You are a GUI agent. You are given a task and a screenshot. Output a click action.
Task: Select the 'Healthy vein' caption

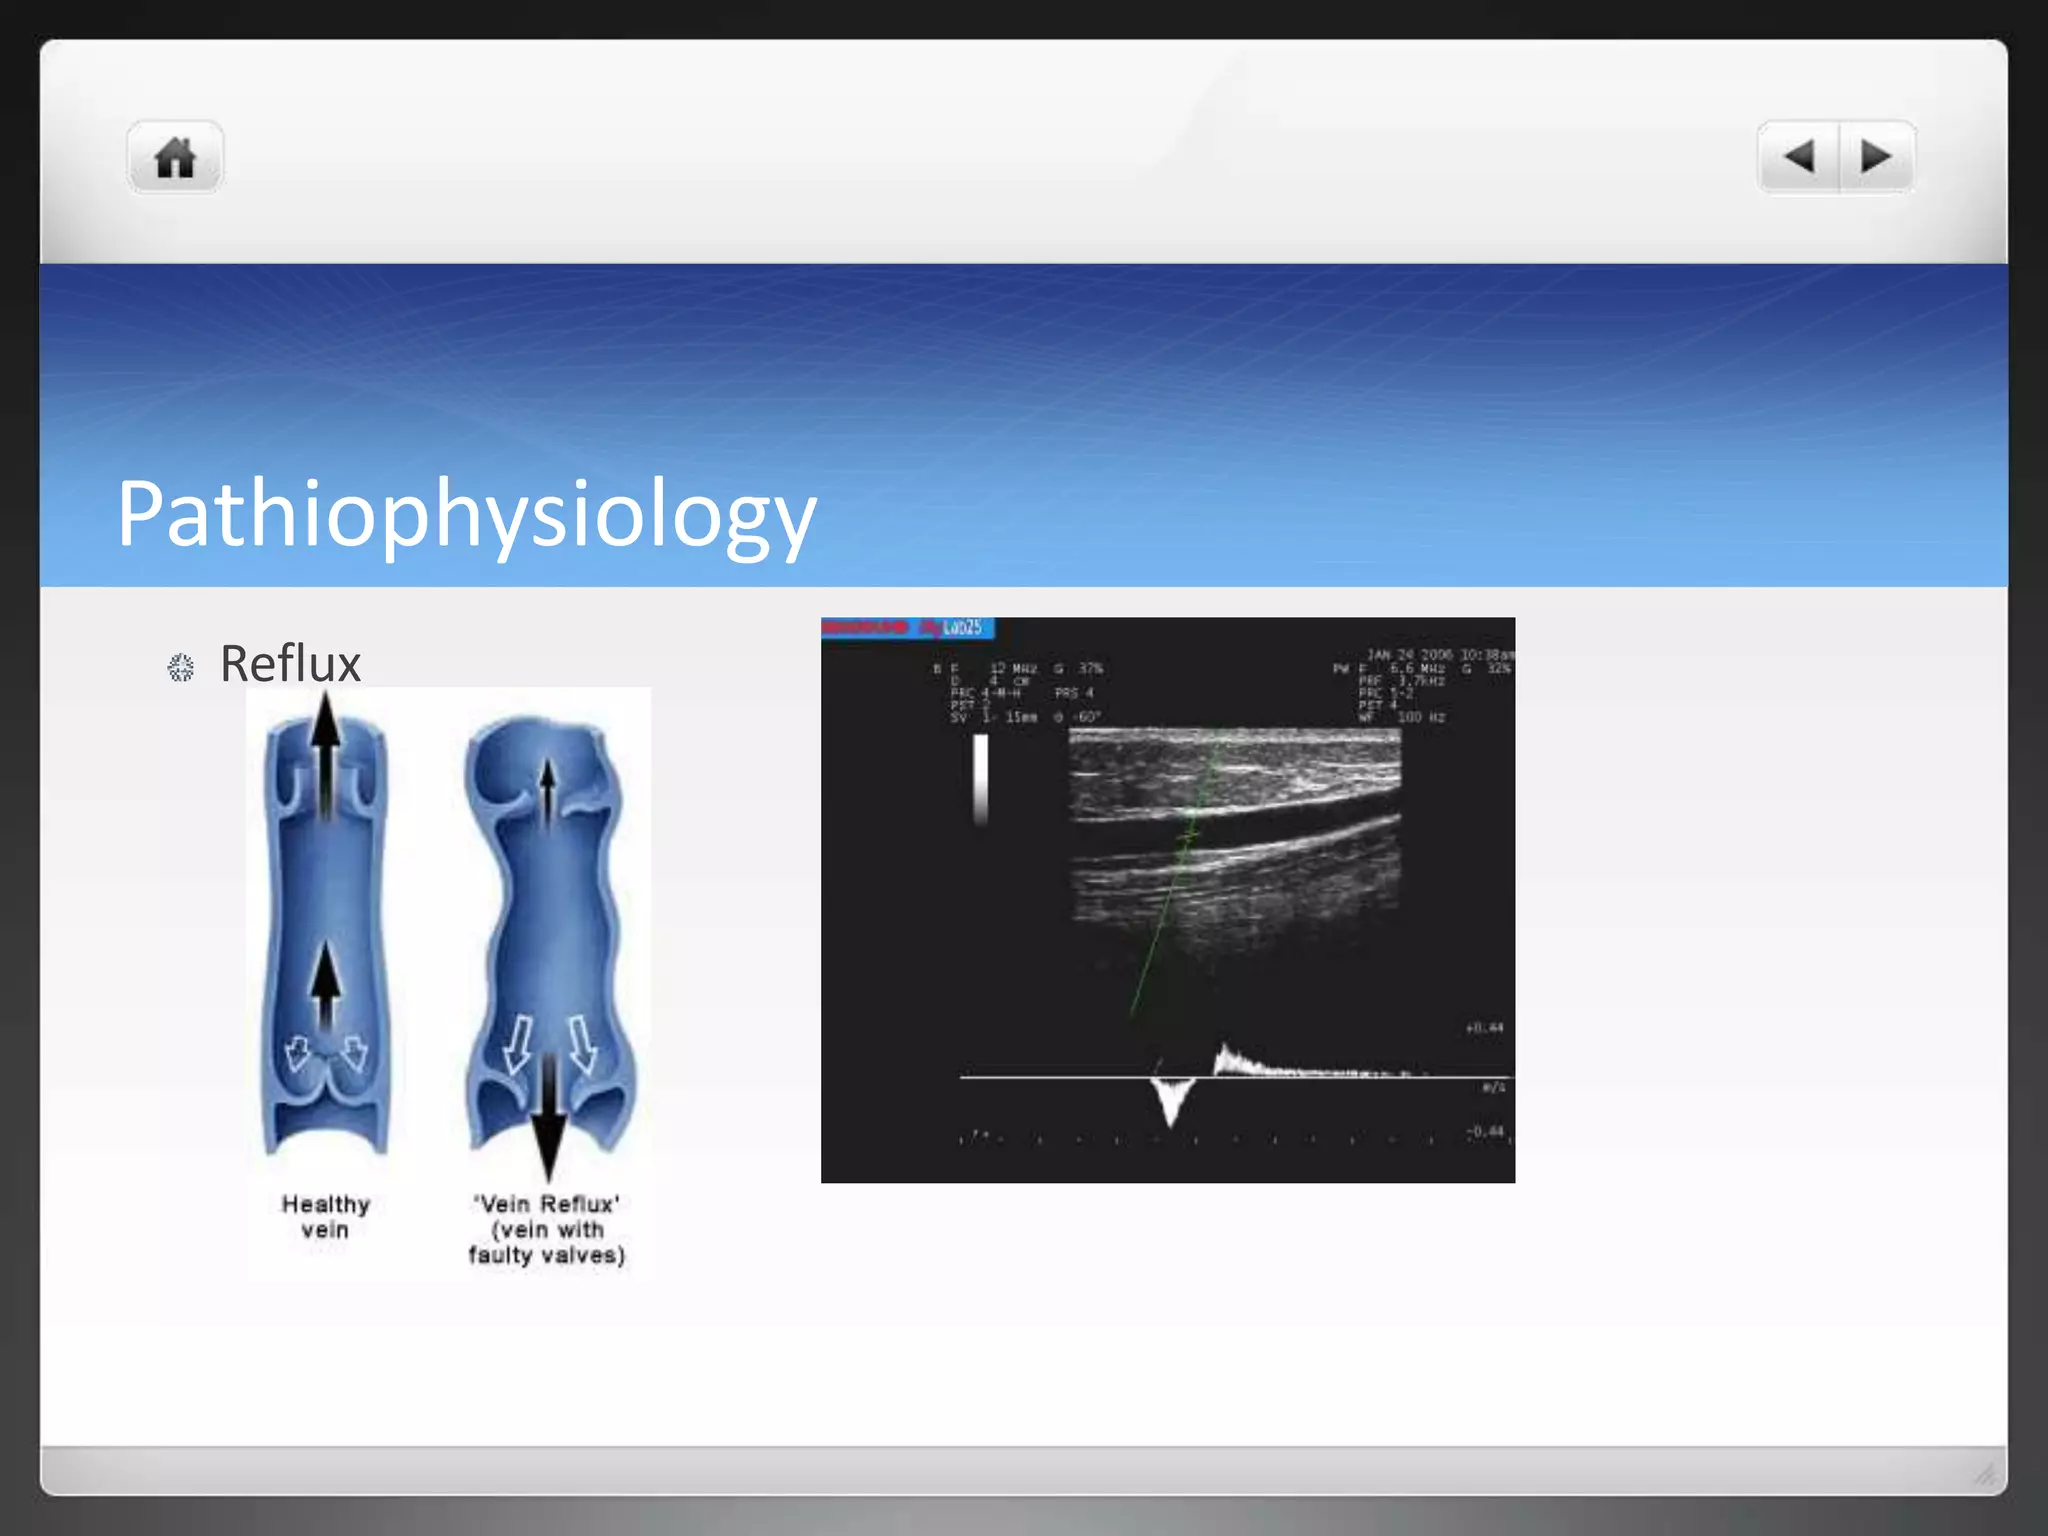(326, 1217)
